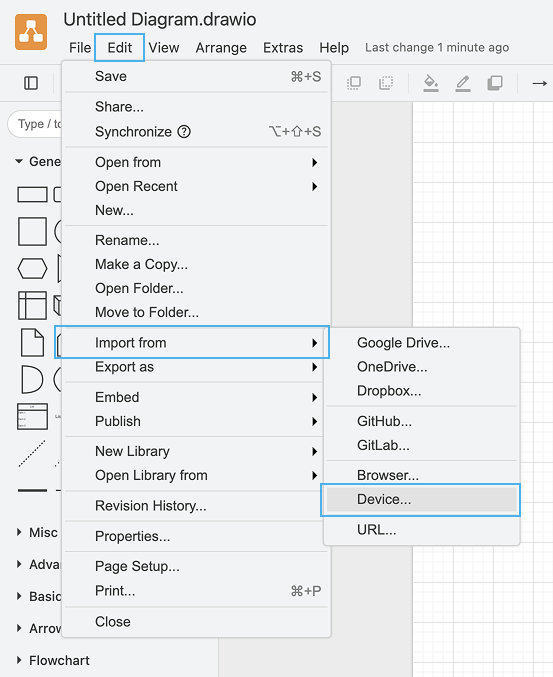Image resolution: width=553 pixels, height=677 pixels.
Task: Expand the Basic shapes section
Action: 19,596
